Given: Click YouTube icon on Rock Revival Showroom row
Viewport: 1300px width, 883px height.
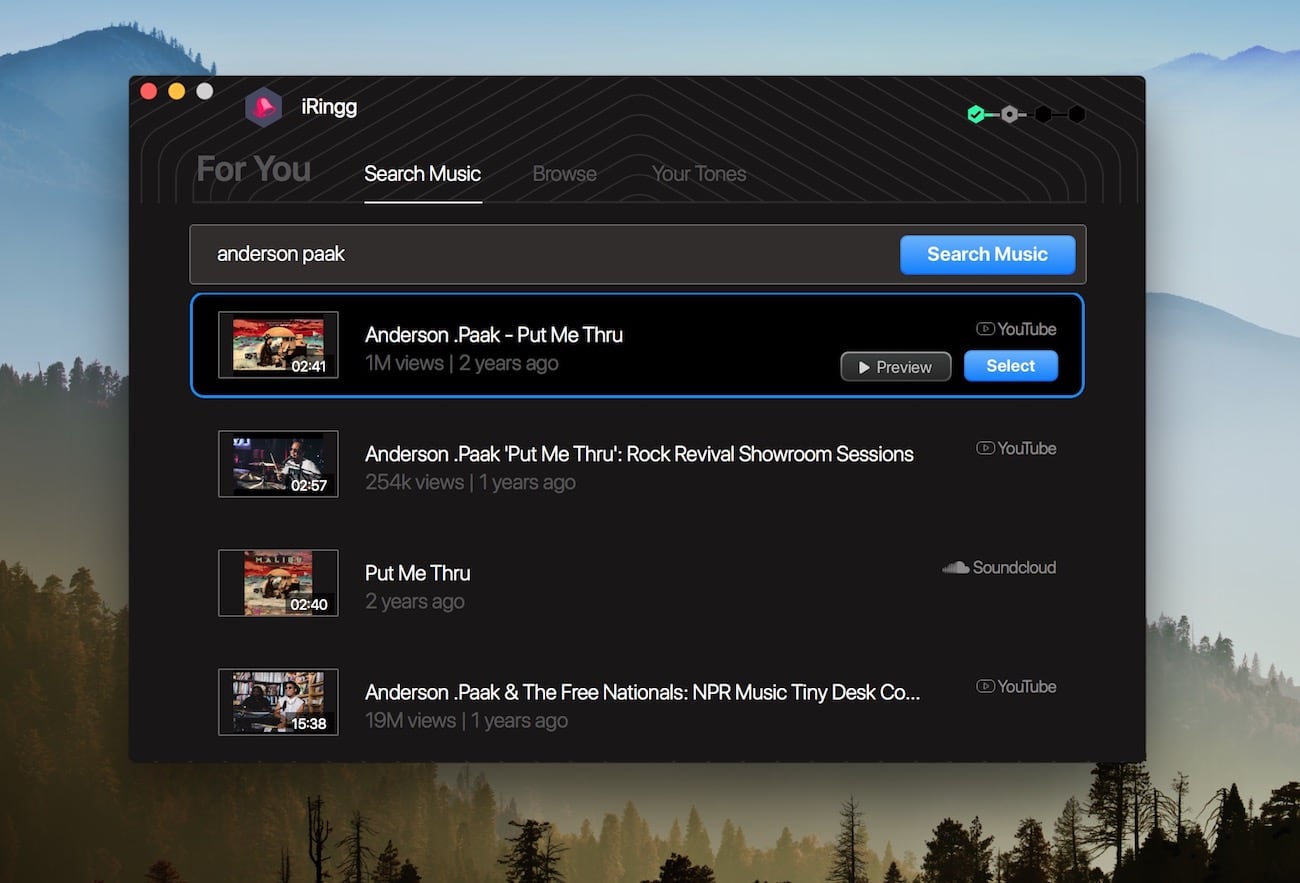Looking at the screenshot, I should 985,448.
